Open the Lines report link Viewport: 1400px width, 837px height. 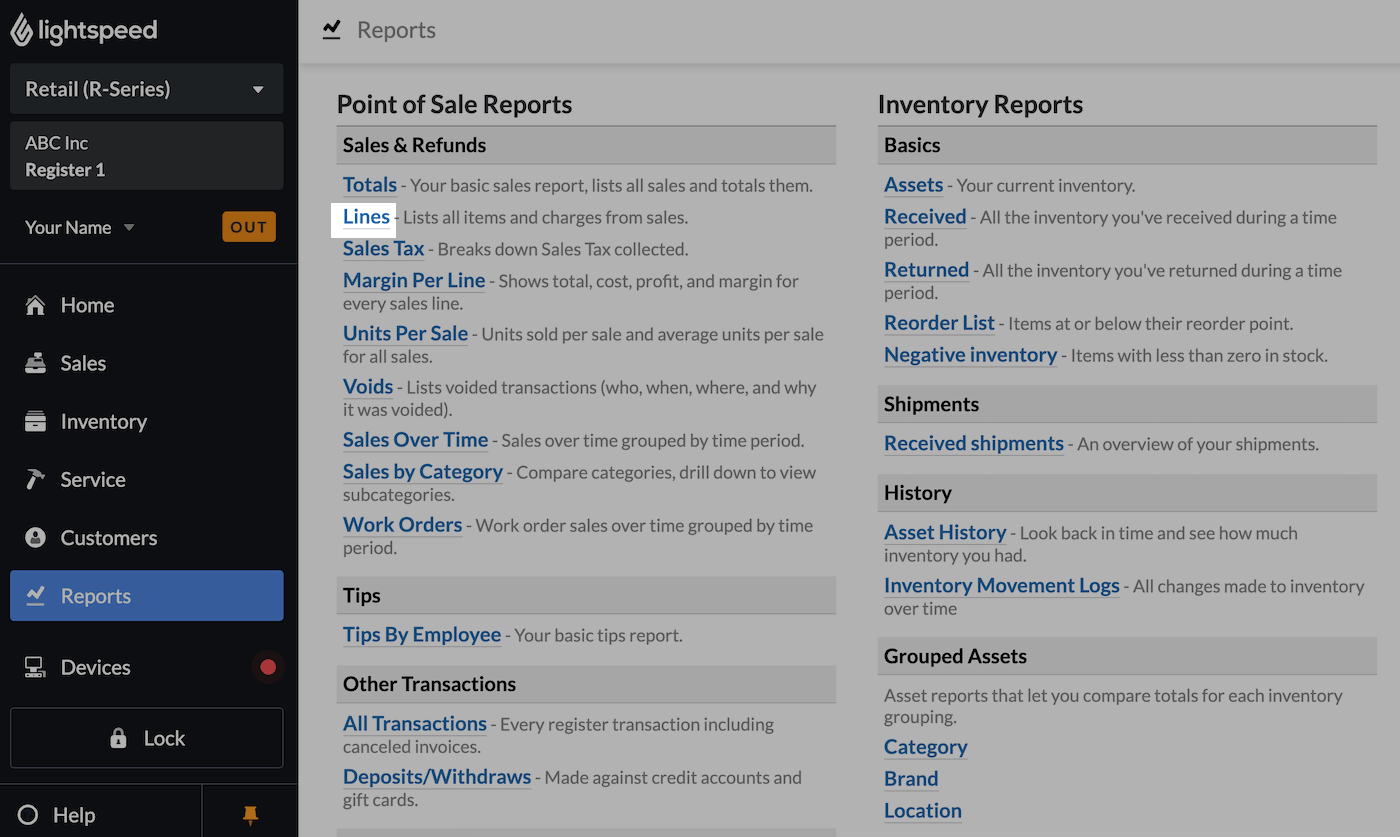[366, 217]
